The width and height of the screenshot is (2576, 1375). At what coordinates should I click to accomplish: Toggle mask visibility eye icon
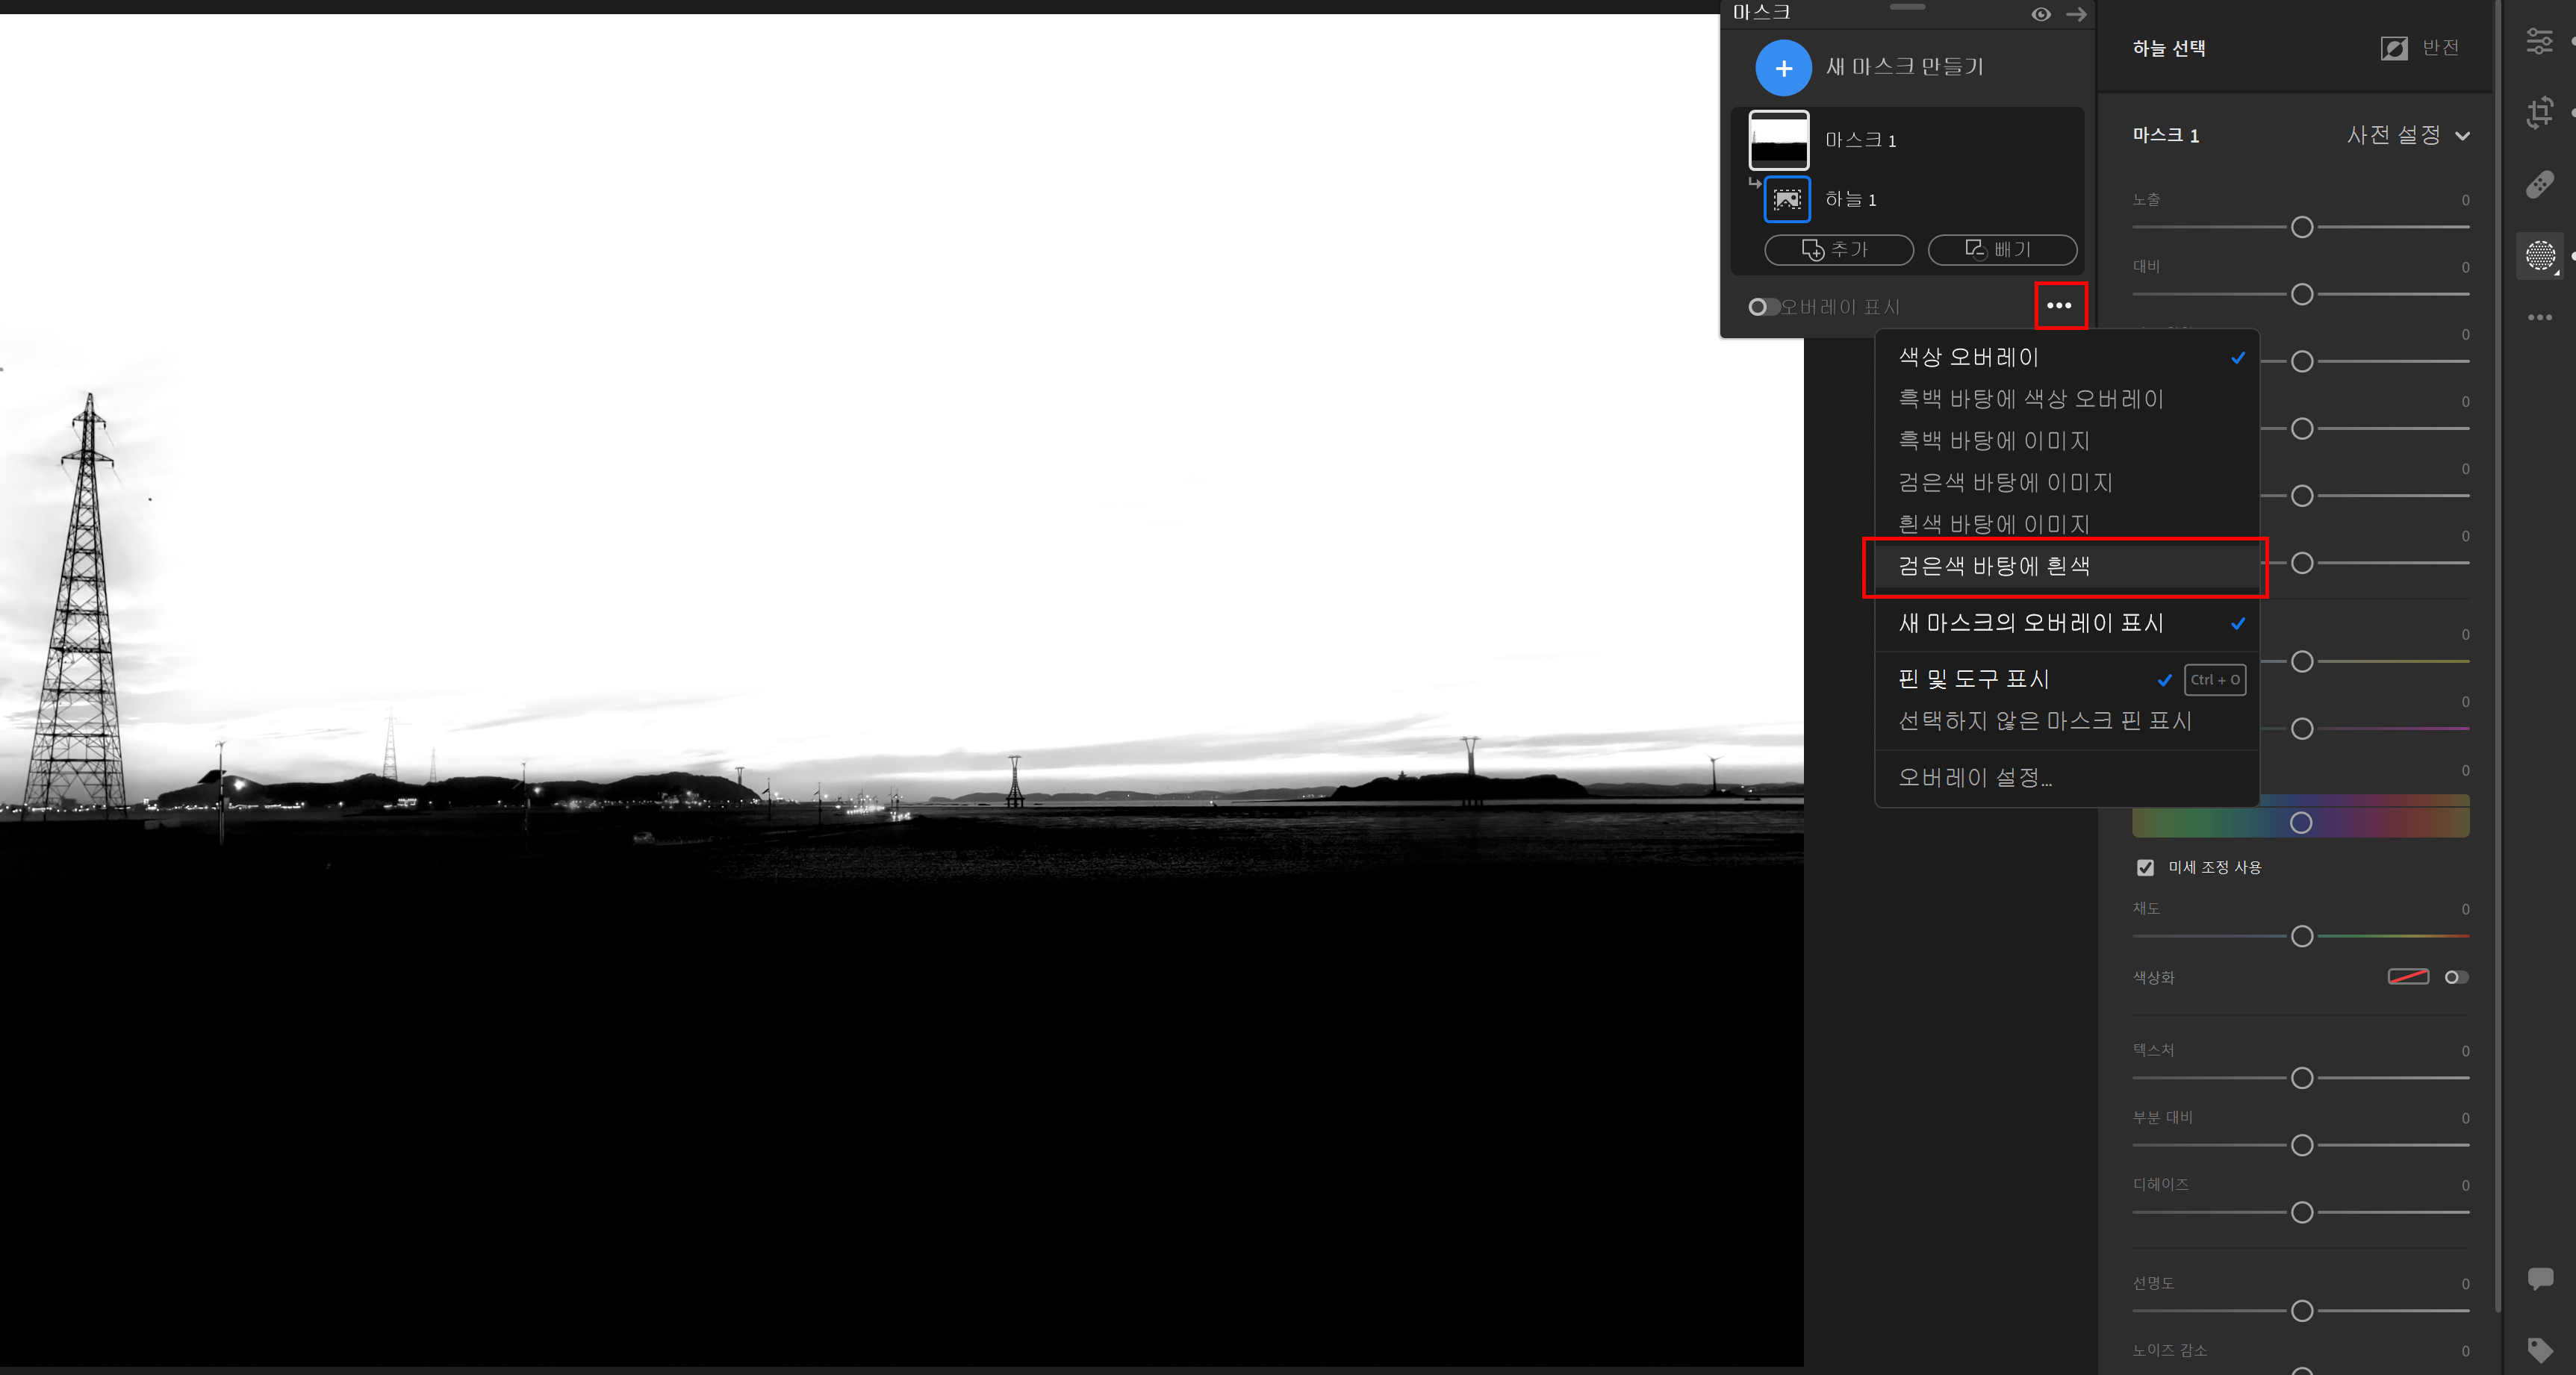click(x=2041, y=14)
